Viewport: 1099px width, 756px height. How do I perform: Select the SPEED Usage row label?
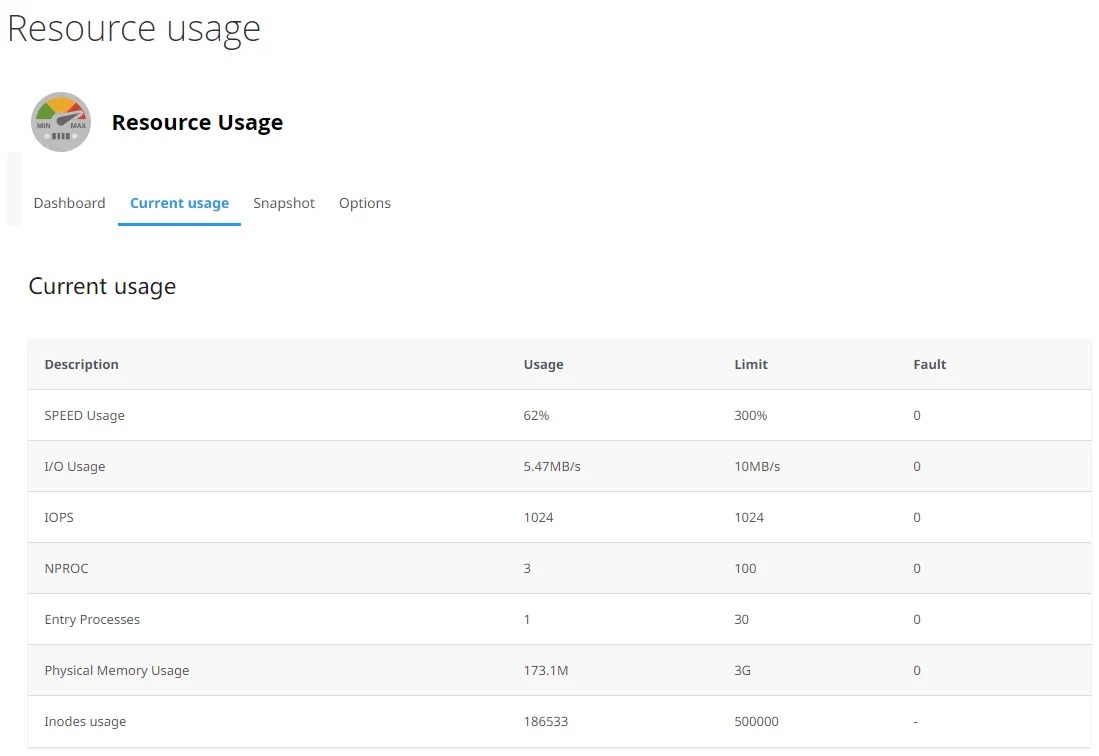[x=84, y=416]
